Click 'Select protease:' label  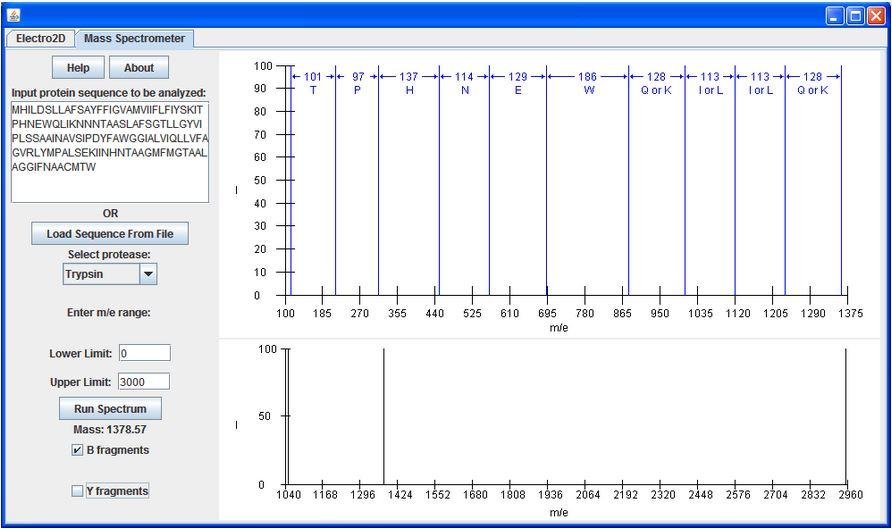pyautogui.click(x=109, y=254)
